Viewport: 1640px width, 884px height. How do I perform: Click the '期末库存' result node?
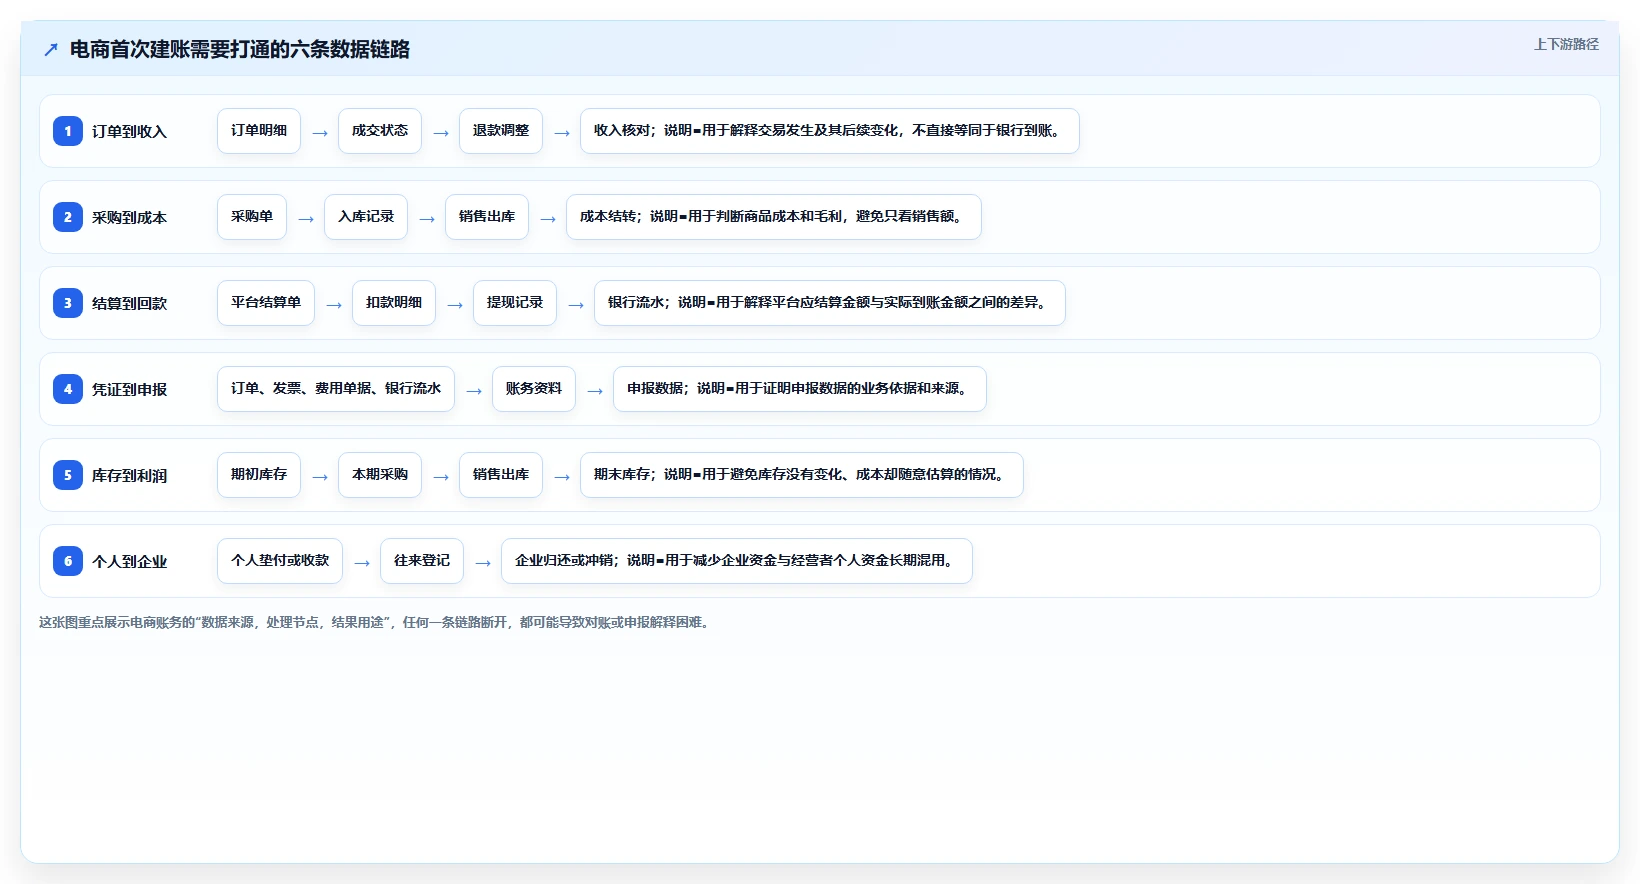(802, 475)
